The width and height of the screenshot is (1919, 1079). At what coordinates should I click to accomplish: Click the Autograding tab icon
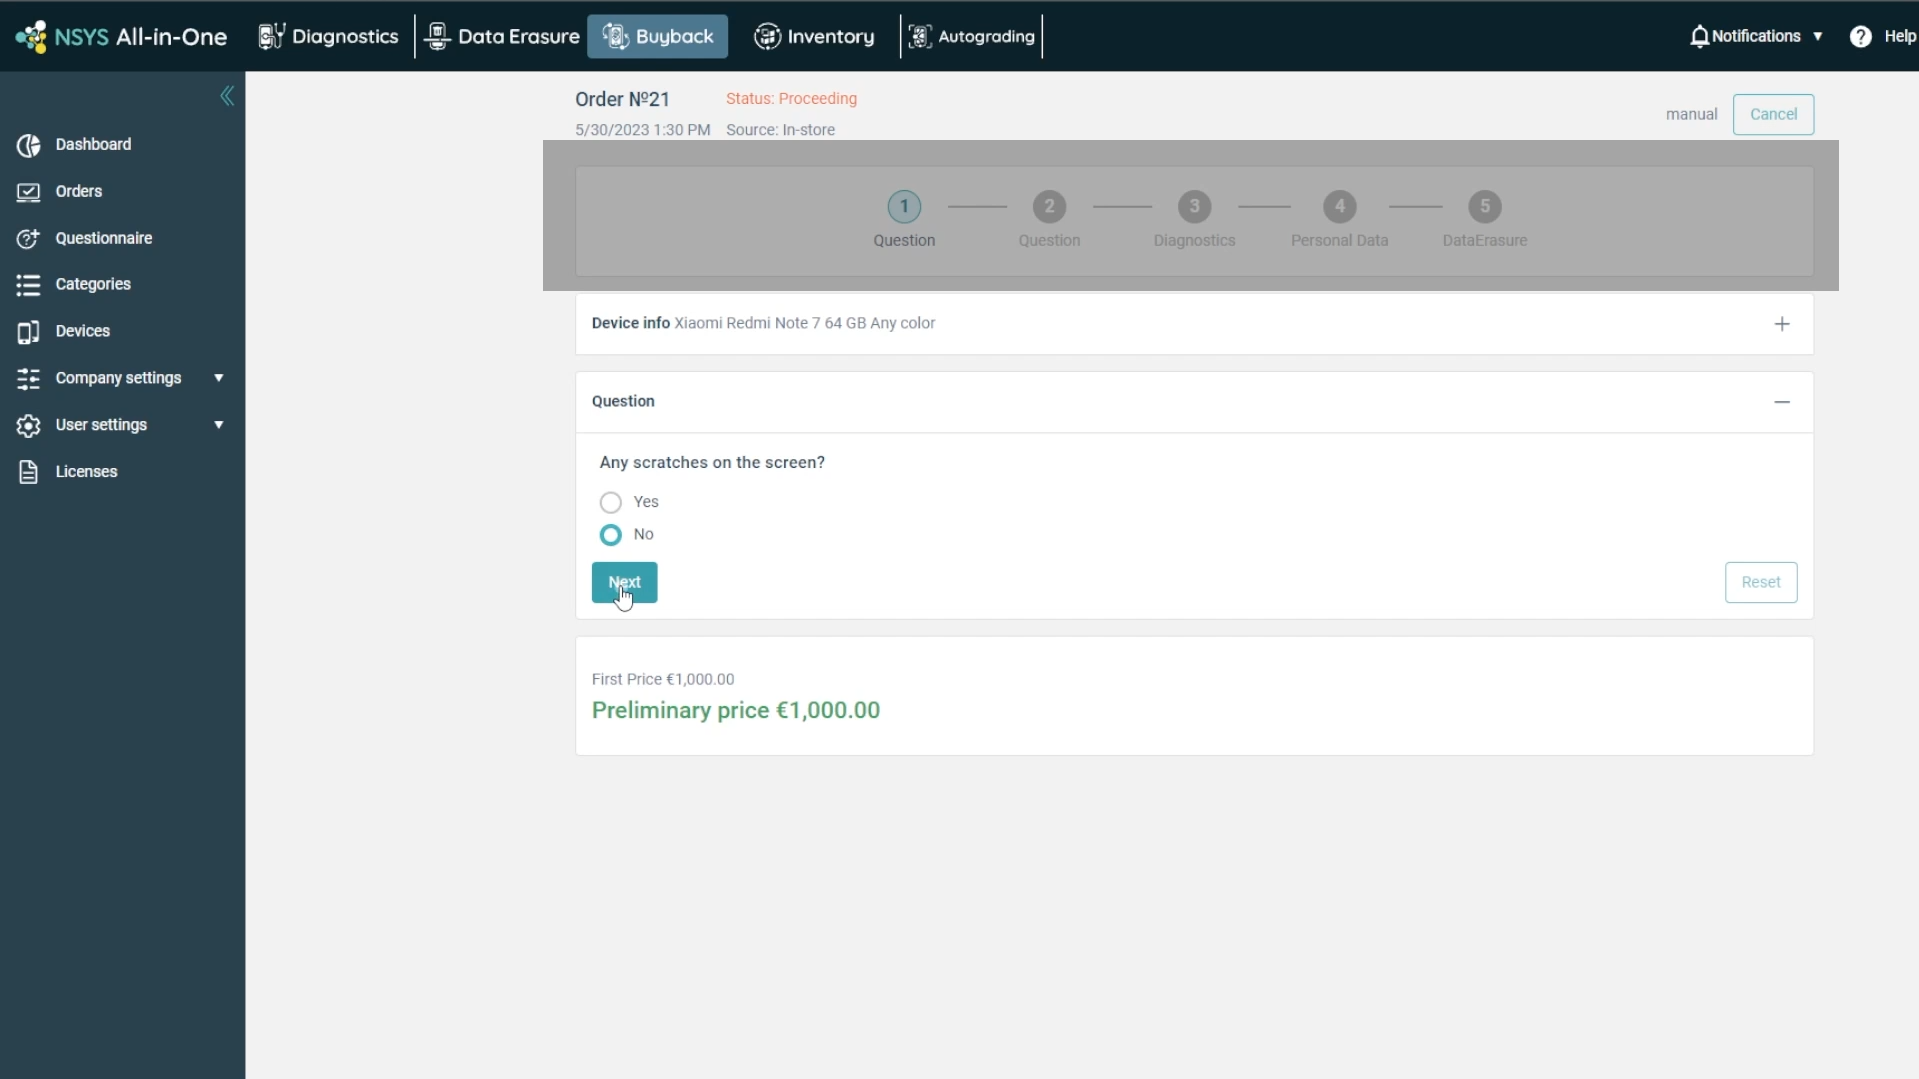pyautogui.click(x=920, y=36)
